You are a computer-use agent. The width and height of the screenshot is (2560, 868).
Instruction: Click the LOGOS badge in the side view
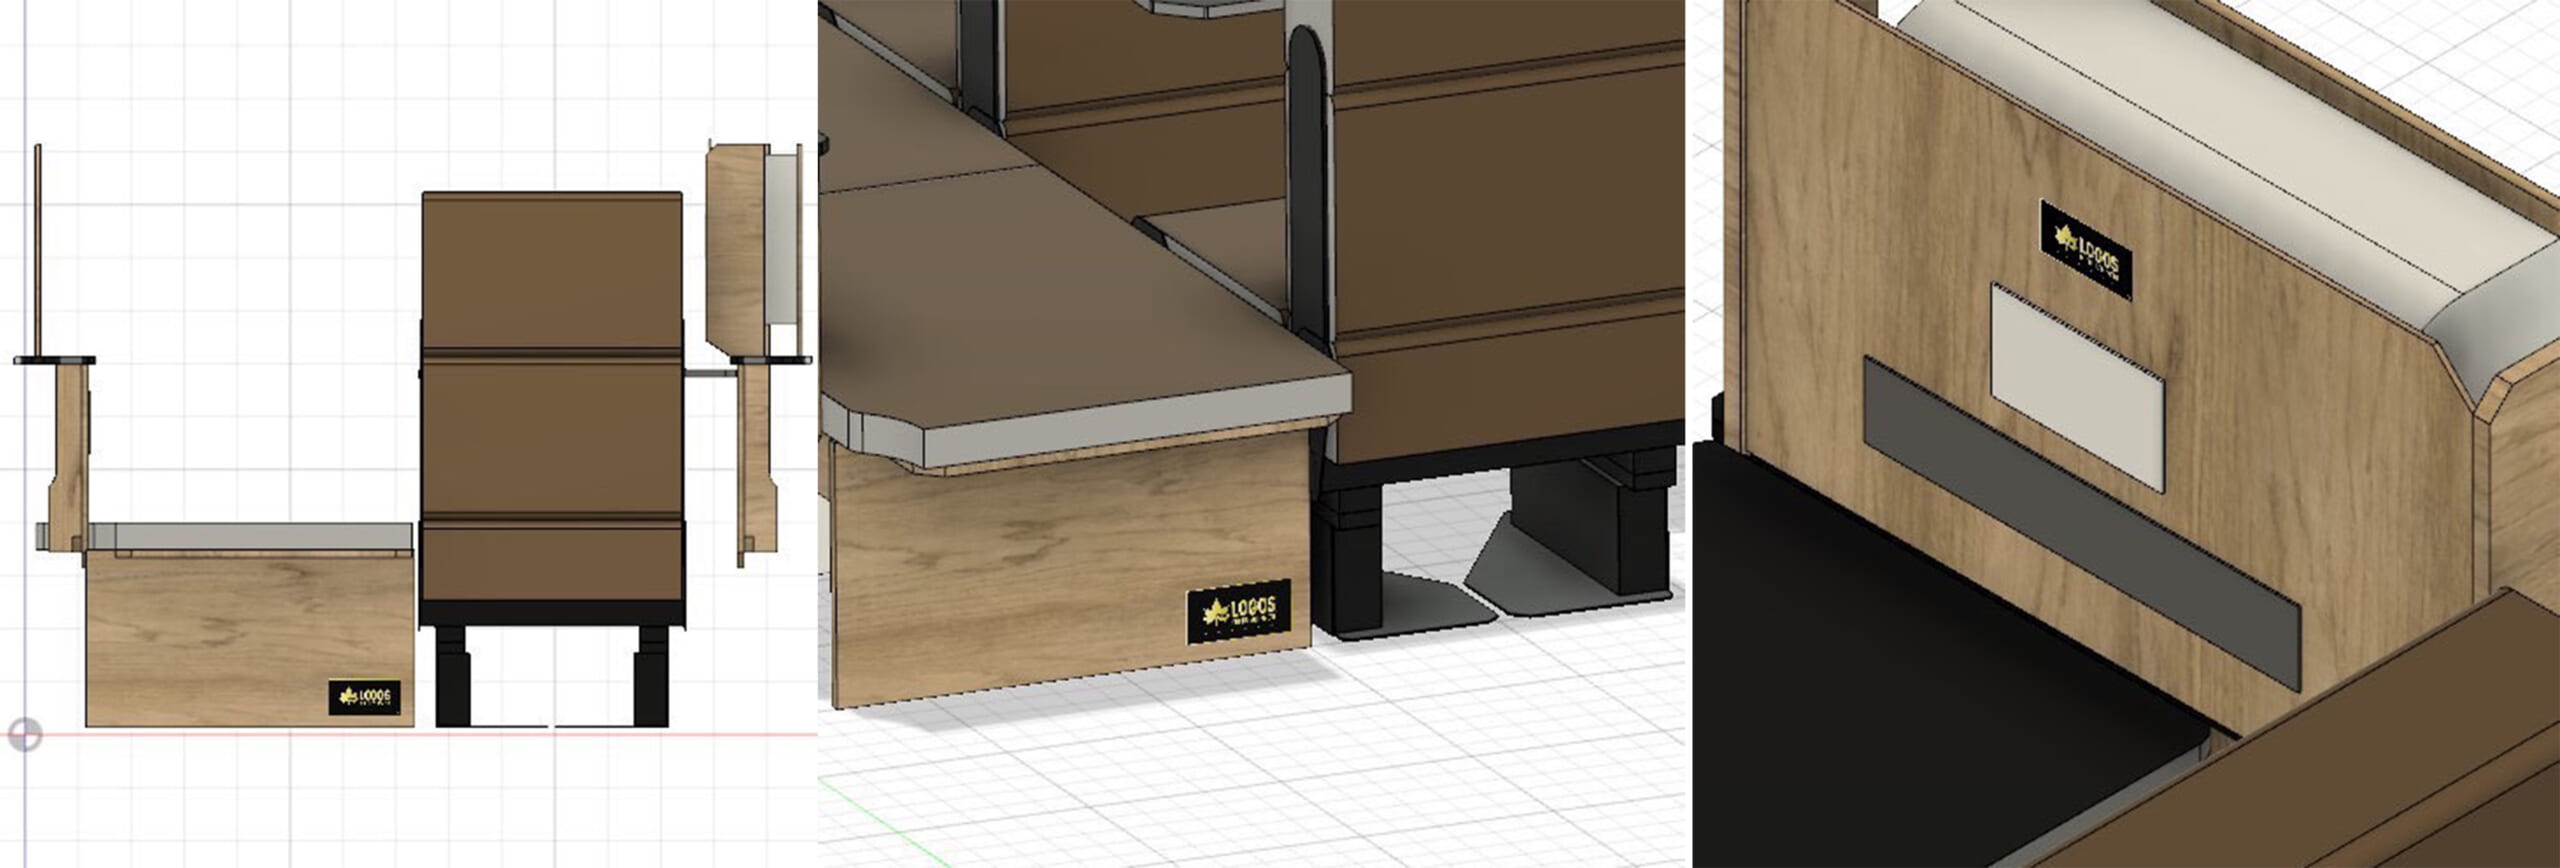(x=365, y=698)
